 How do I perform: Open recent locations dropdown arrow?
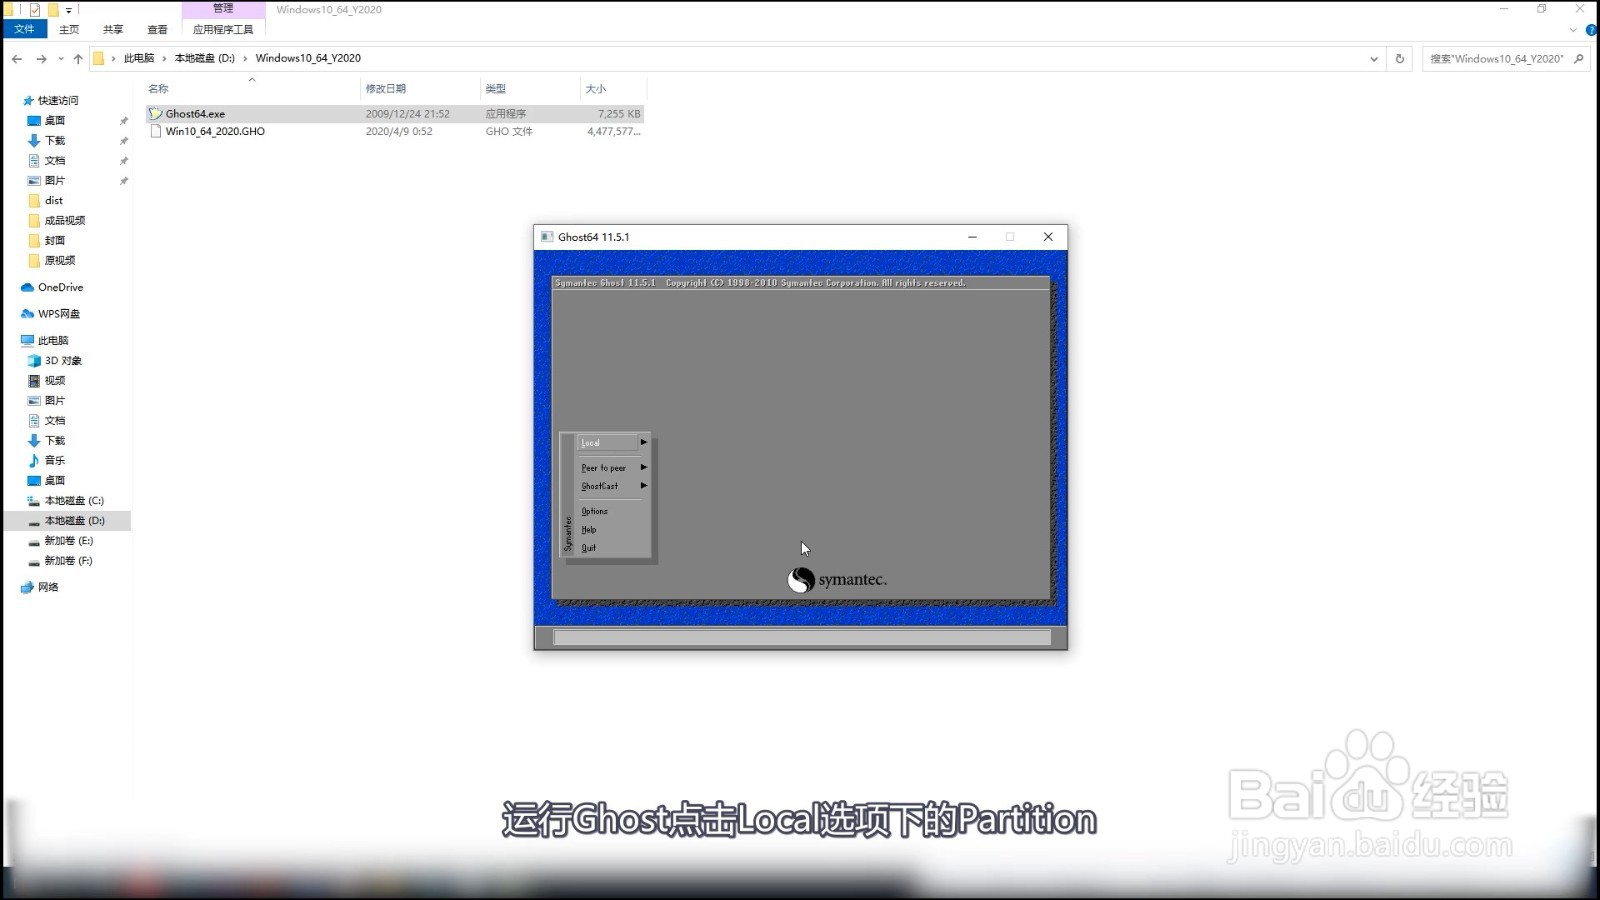(x=61, y=59)
